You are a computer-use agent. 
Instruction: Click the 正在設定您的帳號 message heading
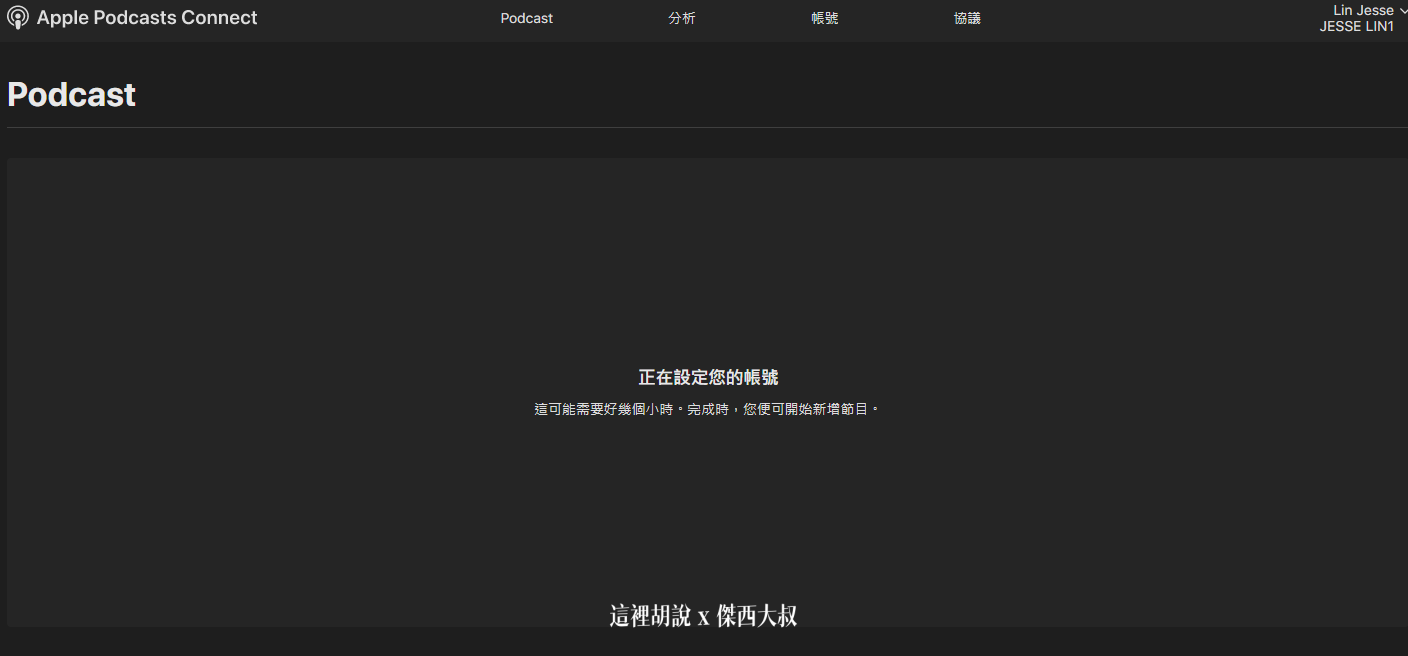(x=708, y=378)
